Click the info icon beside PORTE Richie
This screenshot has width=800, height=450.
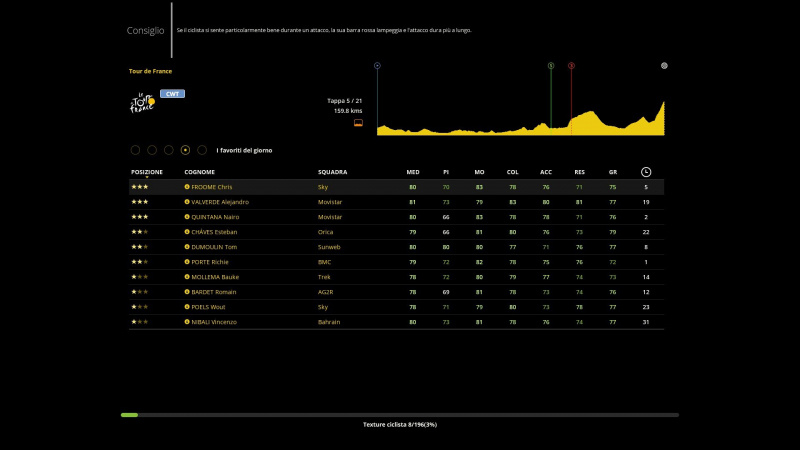(x=187, y=262)
